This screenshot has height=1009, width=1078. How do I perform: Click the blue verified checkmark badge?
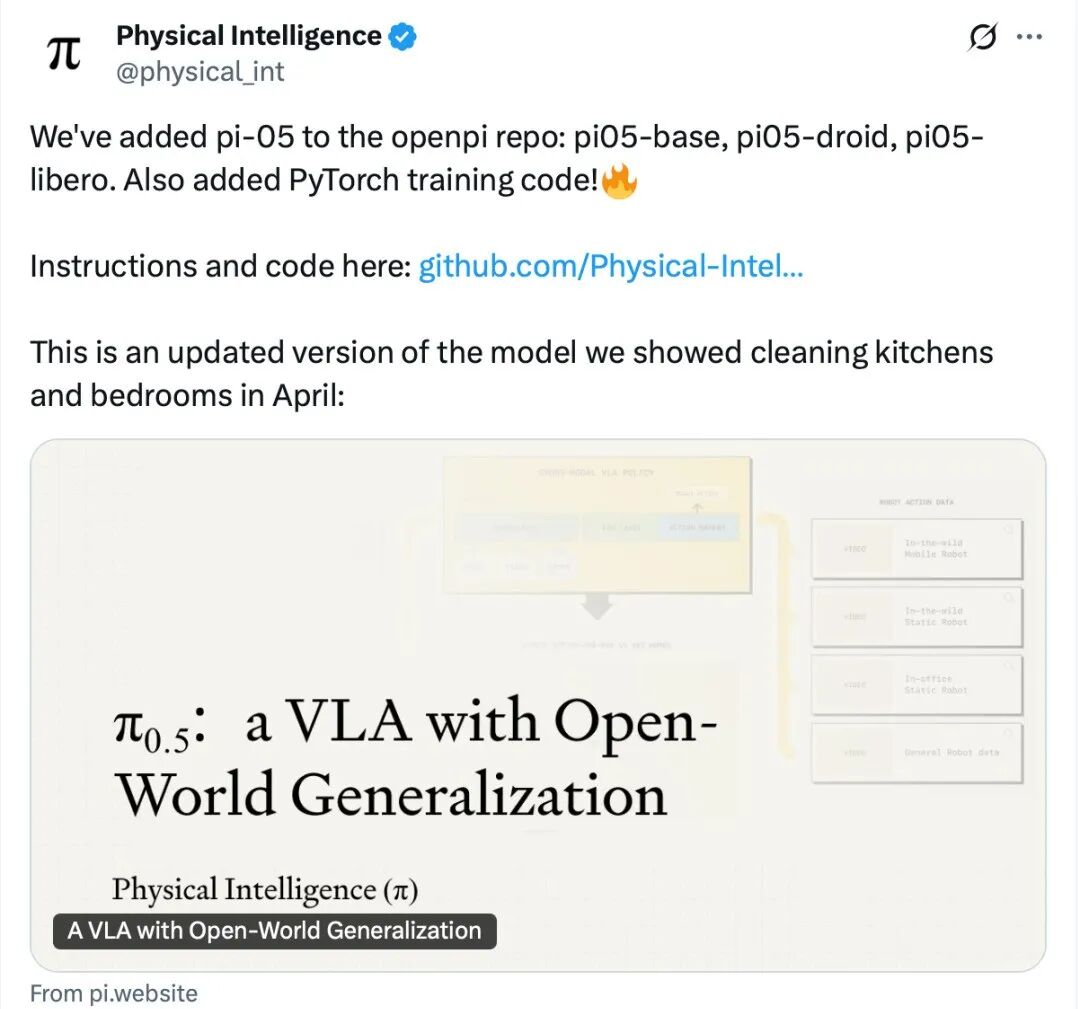point(403,37)
